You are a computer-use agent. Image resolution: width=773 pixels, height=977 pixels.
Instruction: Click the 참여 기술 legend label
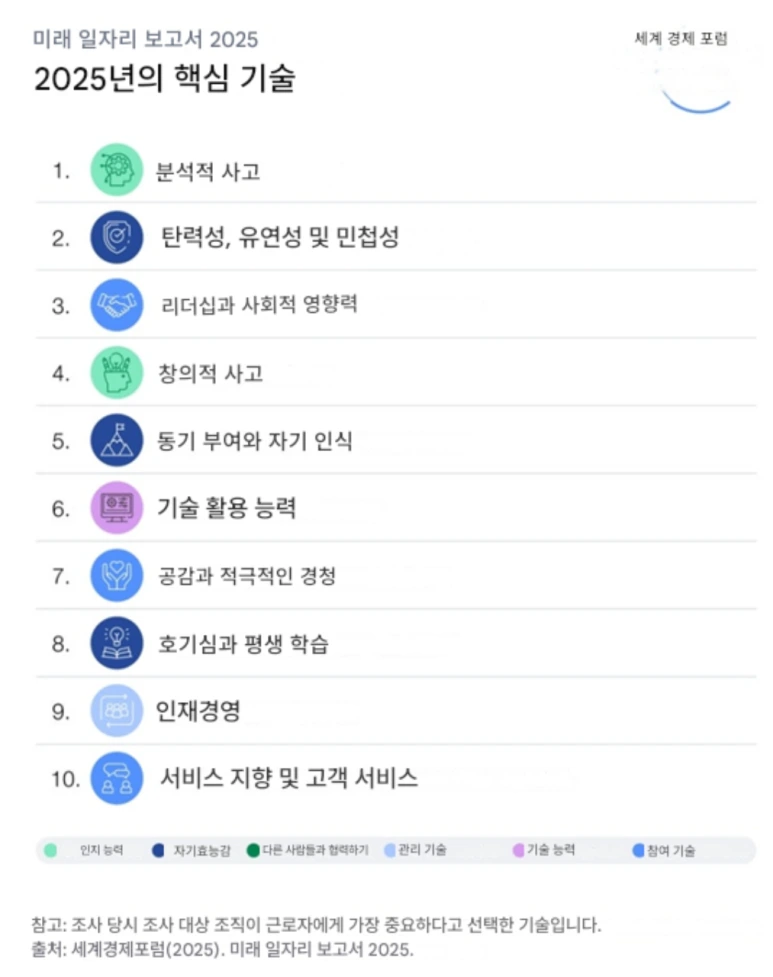(670, 851)
